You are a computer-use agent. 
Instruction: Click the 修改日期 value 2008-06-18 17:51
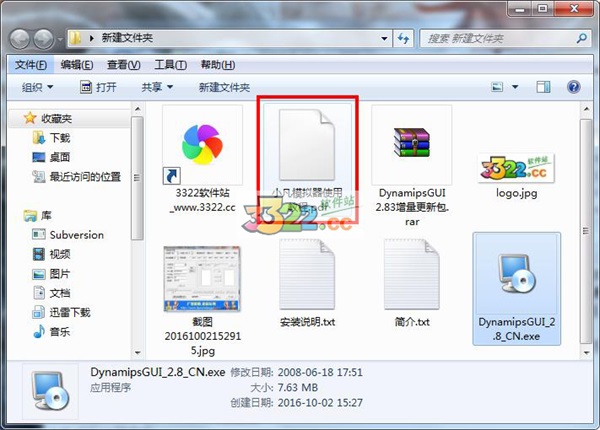pos(320,372)
